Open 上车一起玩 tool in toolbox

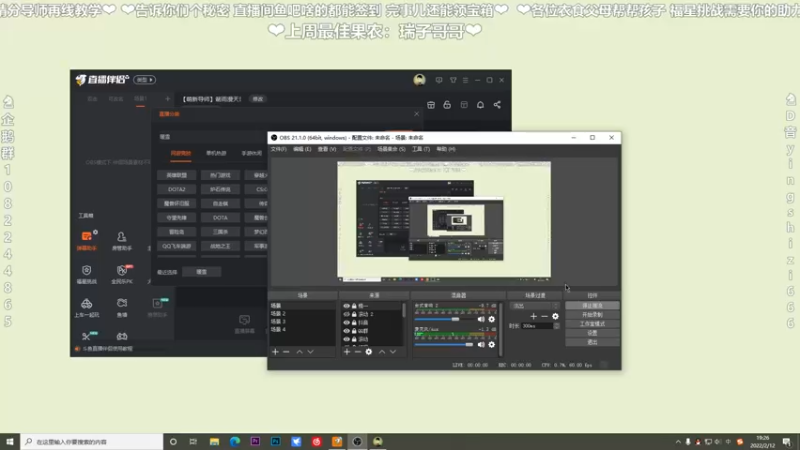click(x=87, y=308)
